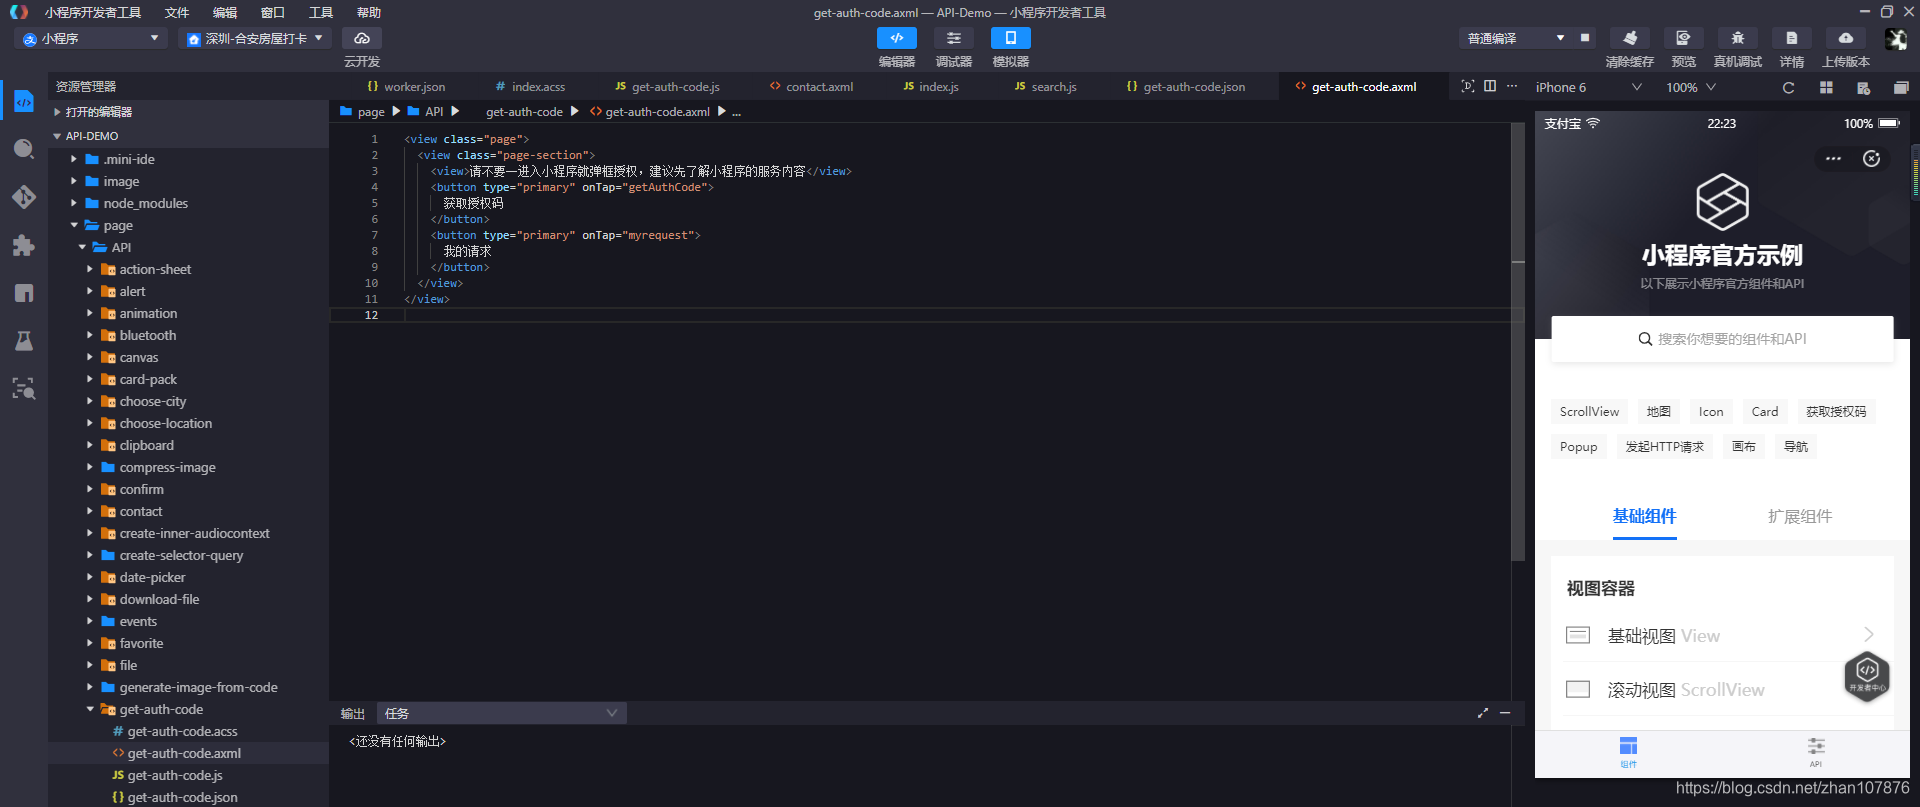Click the simulator mock settings icon
This screenshot has width=1920, height=807.
(x=1863, y=87)
